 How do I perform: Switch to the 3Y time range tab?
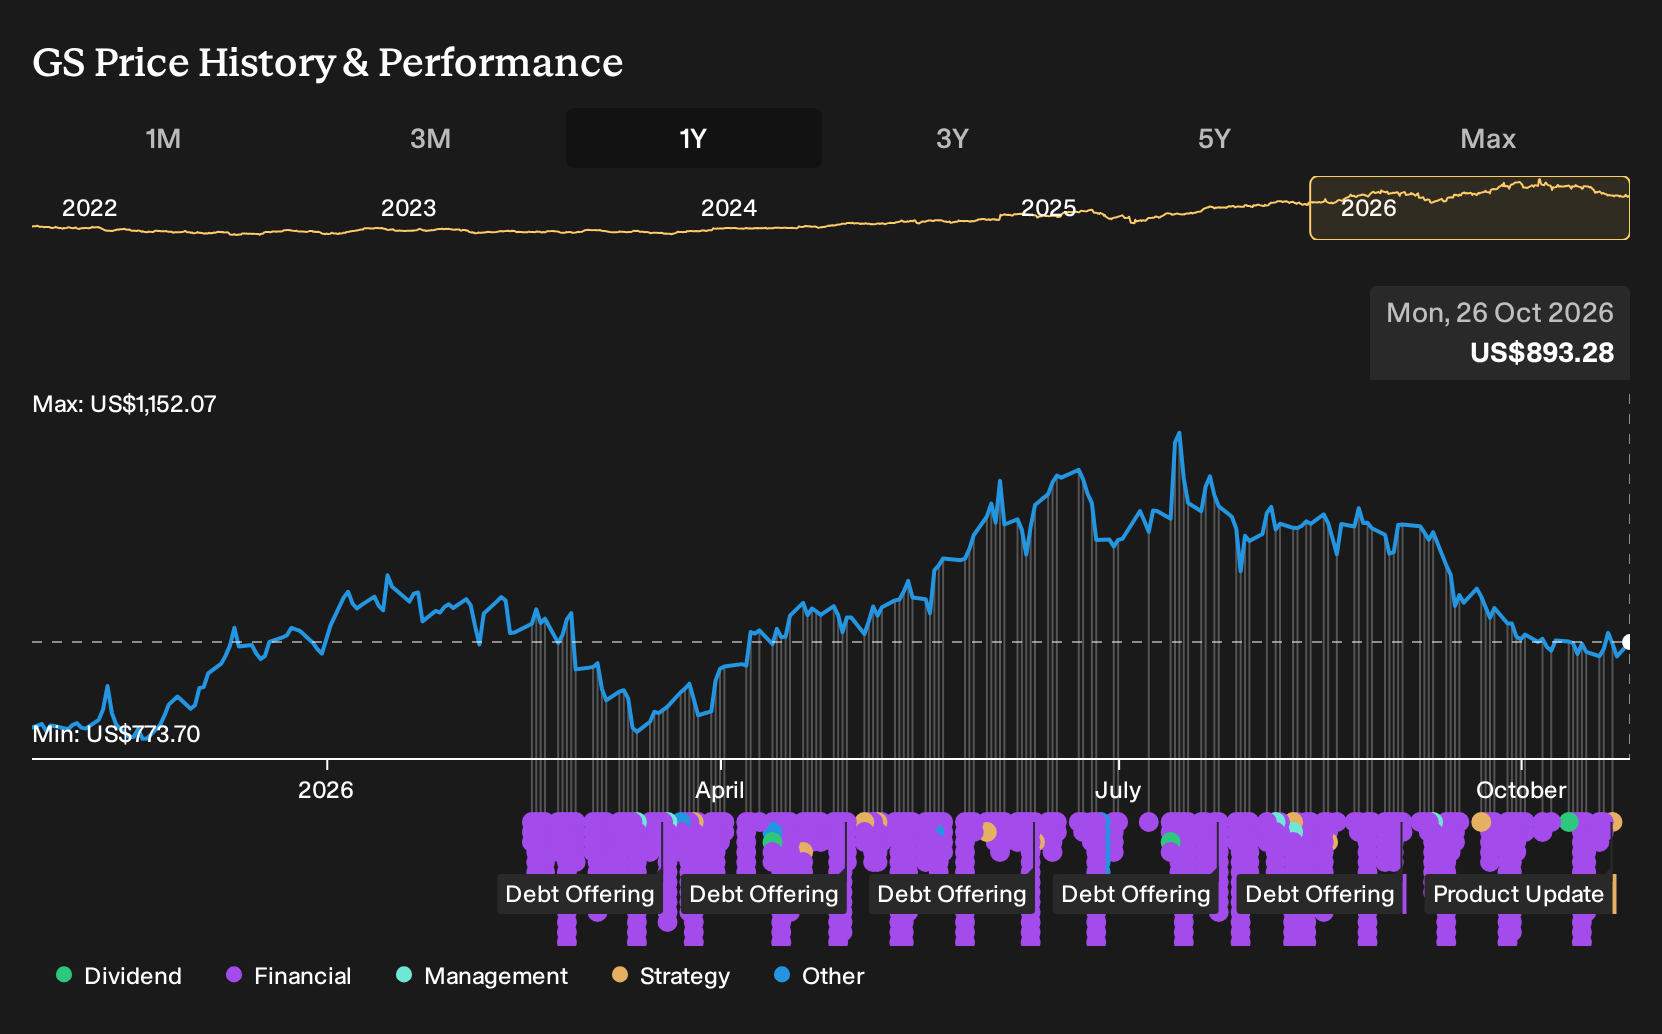tap(952, 138)
